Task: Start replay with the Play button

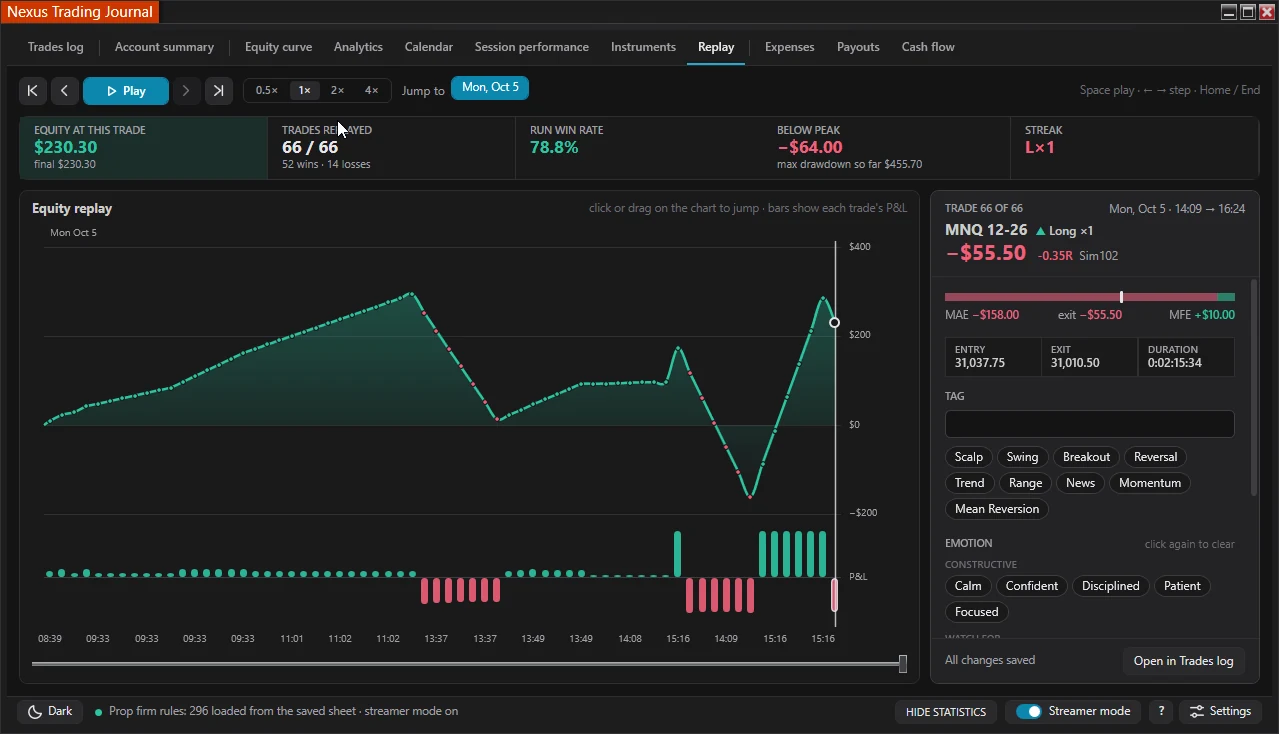Action: (126, 91)
